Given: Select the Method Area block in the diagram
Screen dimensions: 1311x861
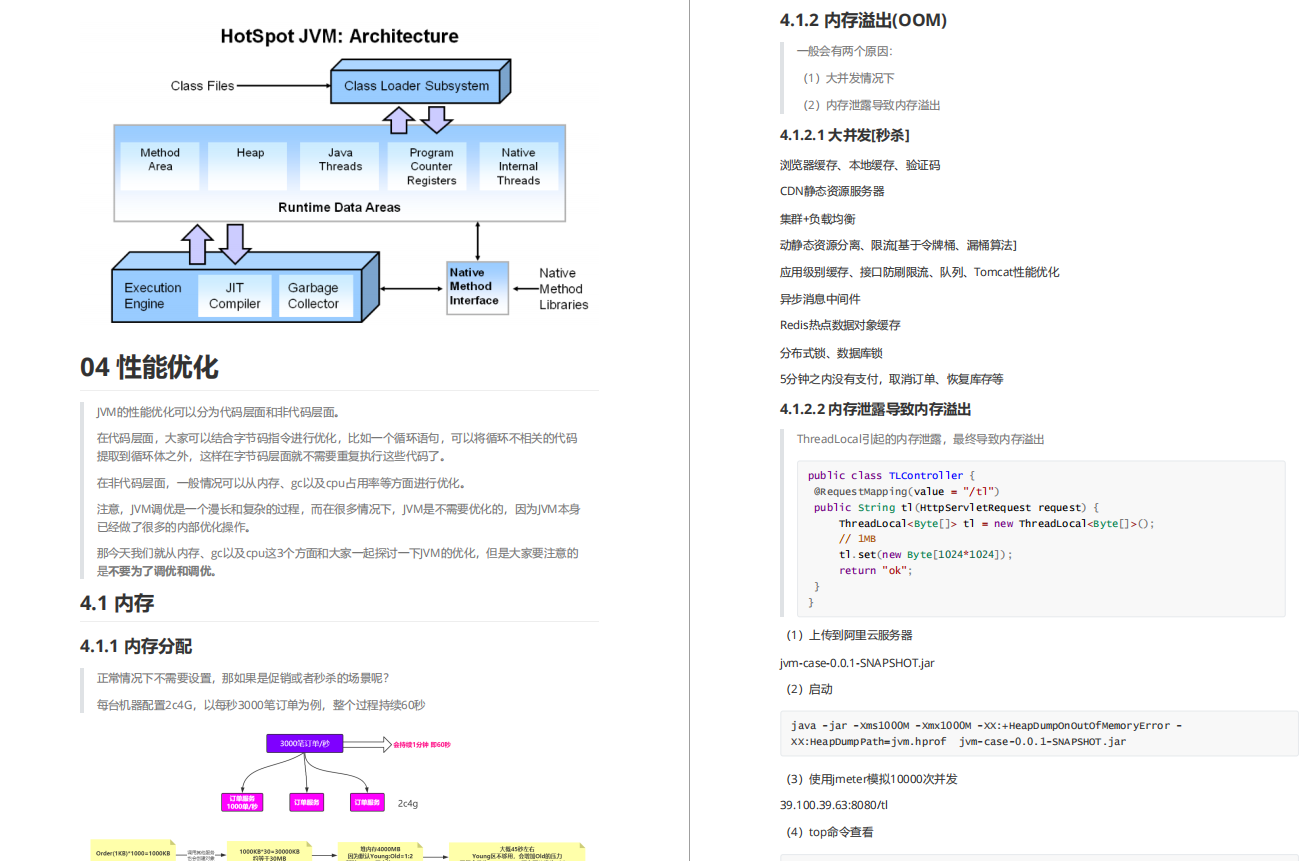Looking at the screenshot, I should click(x=158, y=164).
